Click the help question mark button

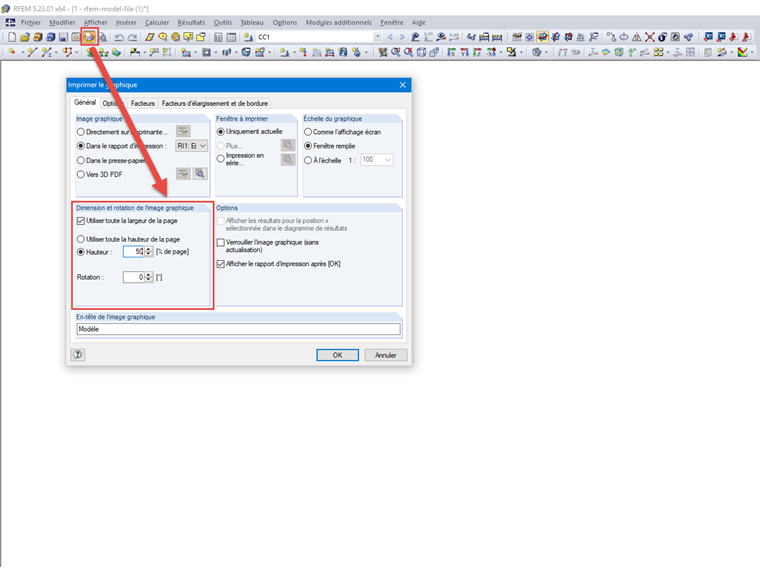pyautogui.click(x=78, y=355)
